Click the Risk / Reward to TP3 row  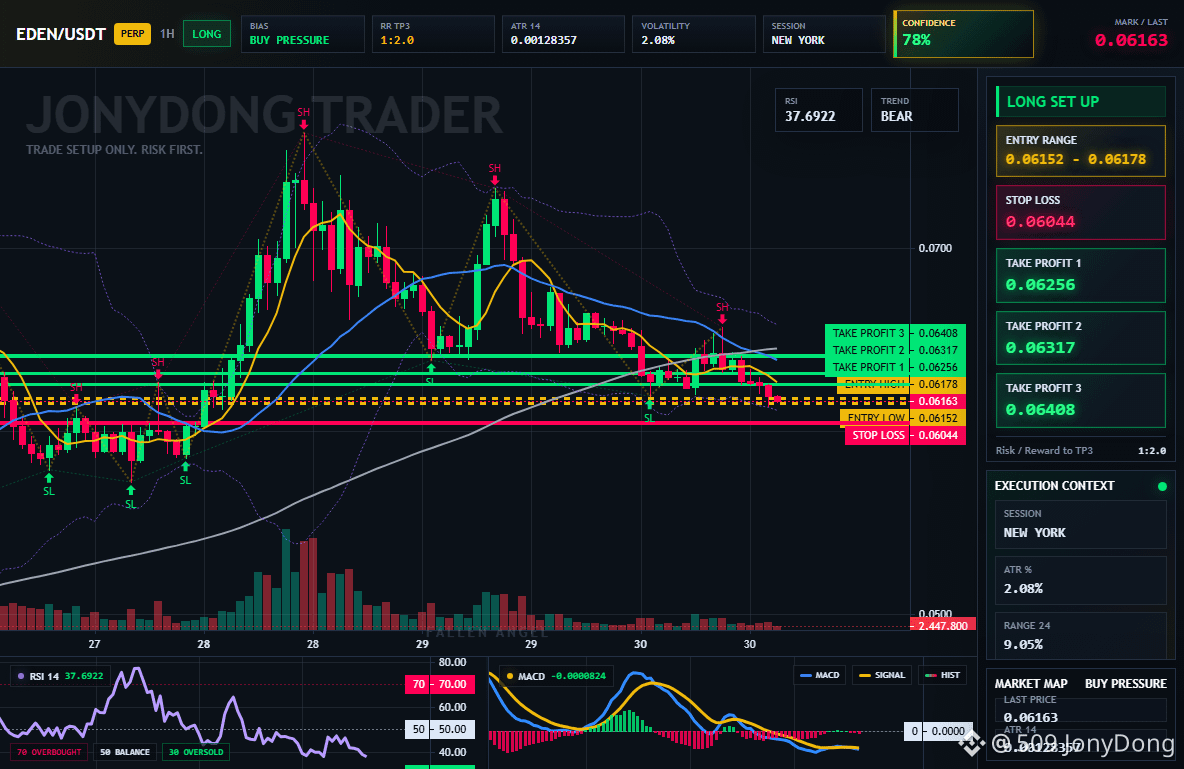pos(1081,450)
